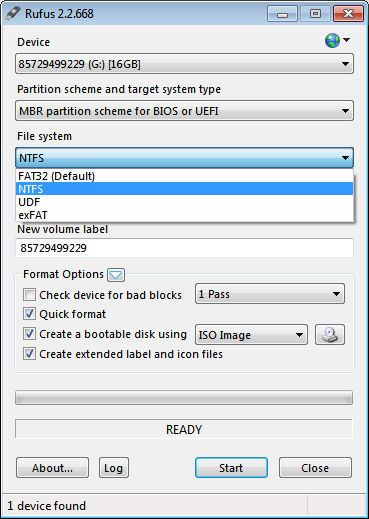Open the Log window button
Screen dimensions: 369x519
(x=114, y=468)
